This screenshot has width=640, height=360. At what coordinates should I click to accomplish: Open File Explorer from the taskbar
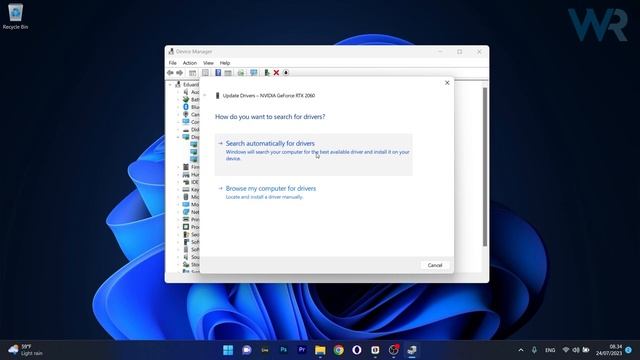[x=320, y=350]
